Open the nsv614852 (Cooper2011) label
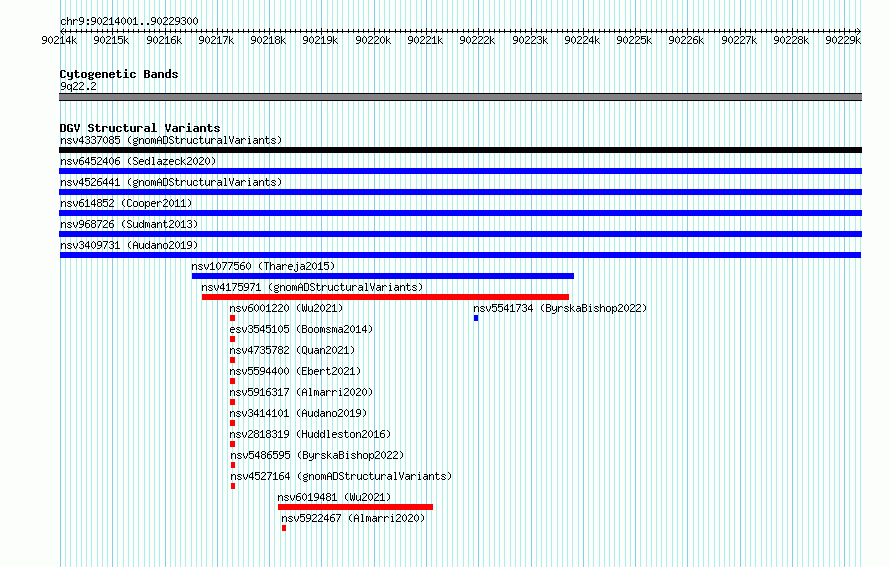The height and width of the screenshot is (567, 890). tap(126, 203)
